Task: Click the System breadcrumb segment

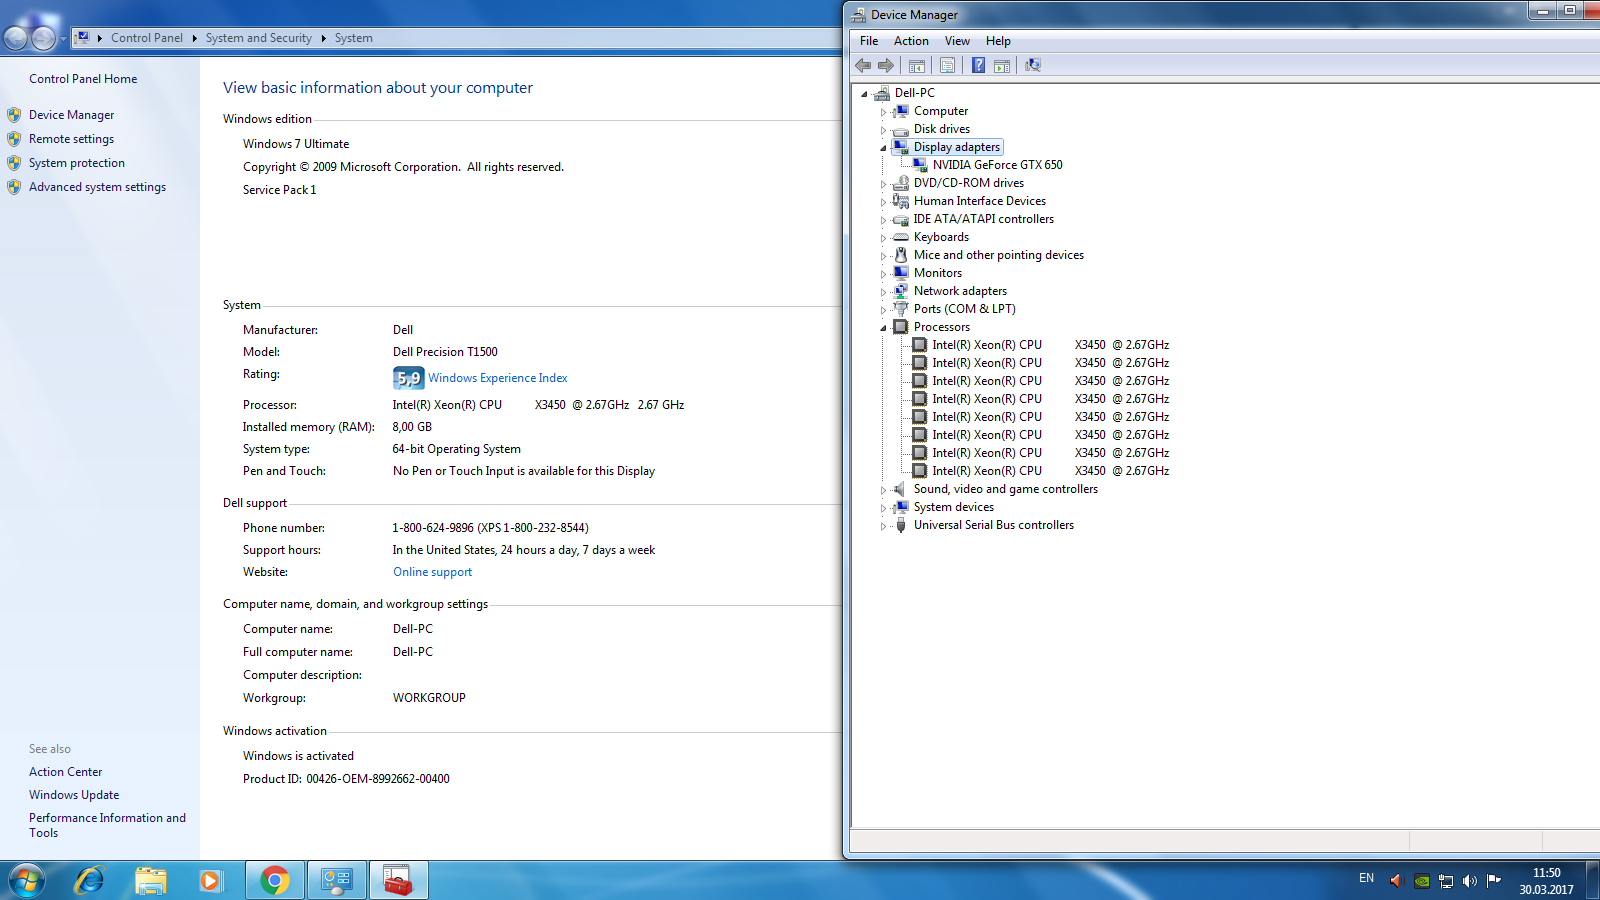Action: click(x=353, y=38)
